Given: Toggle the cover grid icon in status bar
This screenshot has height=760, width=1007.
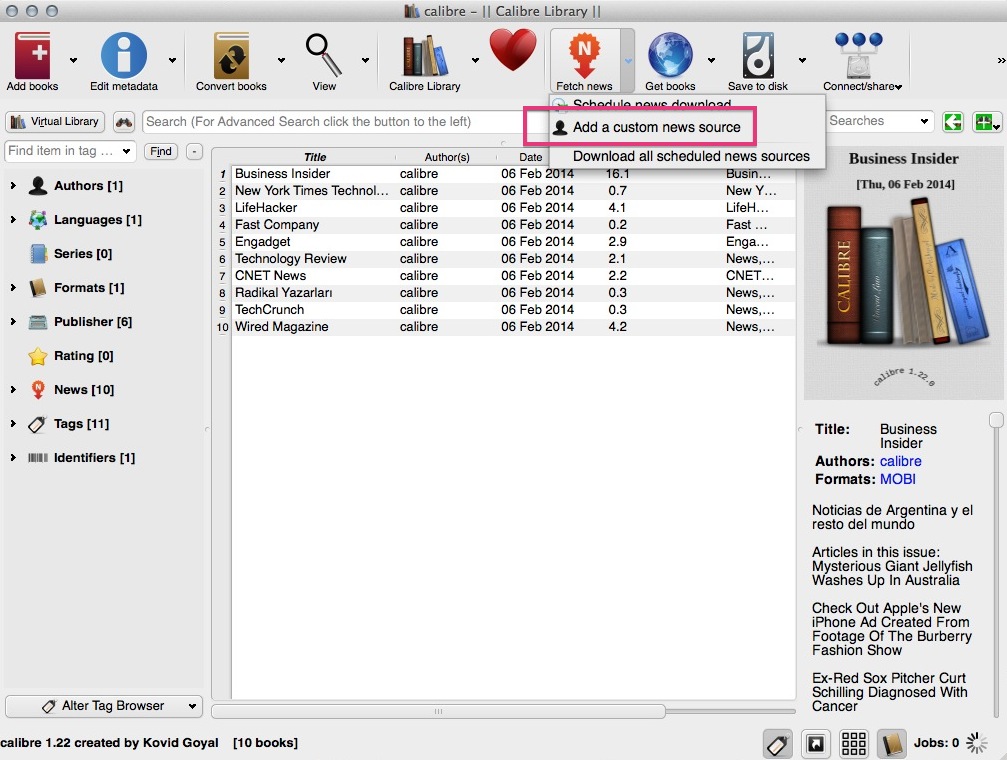Looking at the screenshot, I should click(854, 744).
